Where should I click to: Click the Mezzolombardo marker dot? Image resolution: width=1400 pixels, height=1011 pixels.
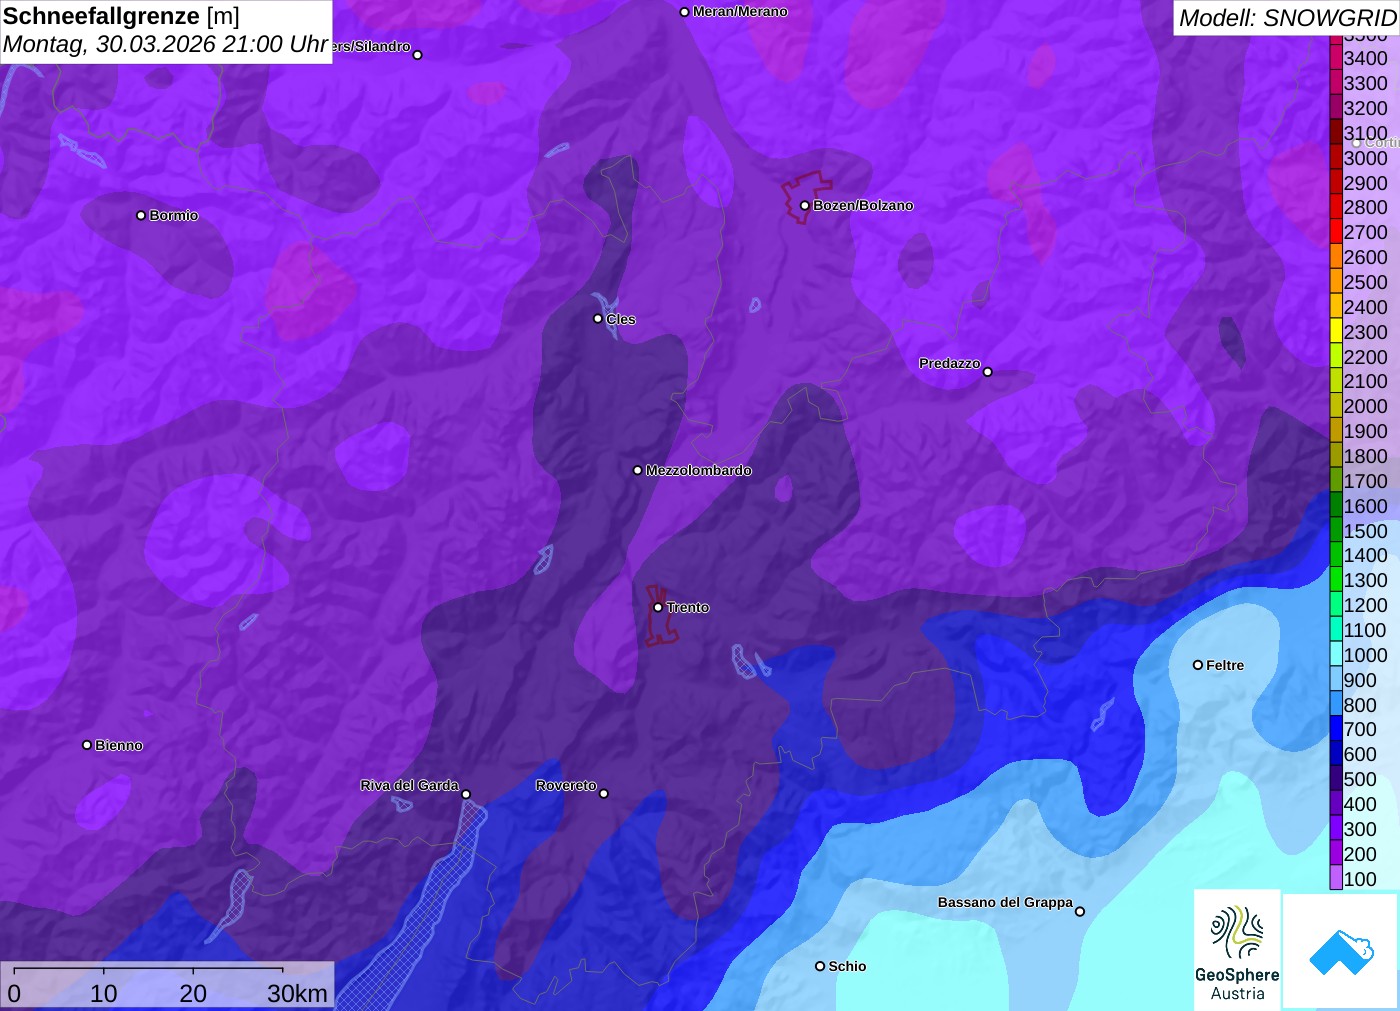click(638, 470)
